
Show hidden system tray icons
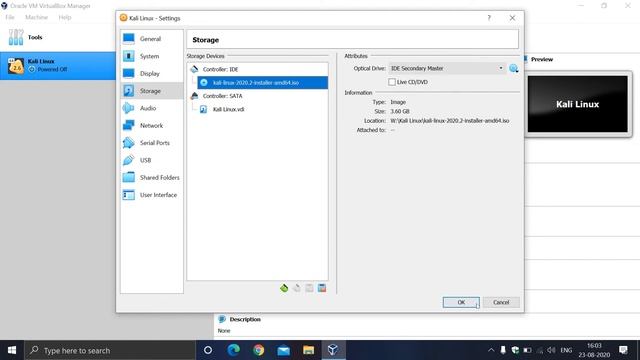pyautogui.click(x=491, y=350)
